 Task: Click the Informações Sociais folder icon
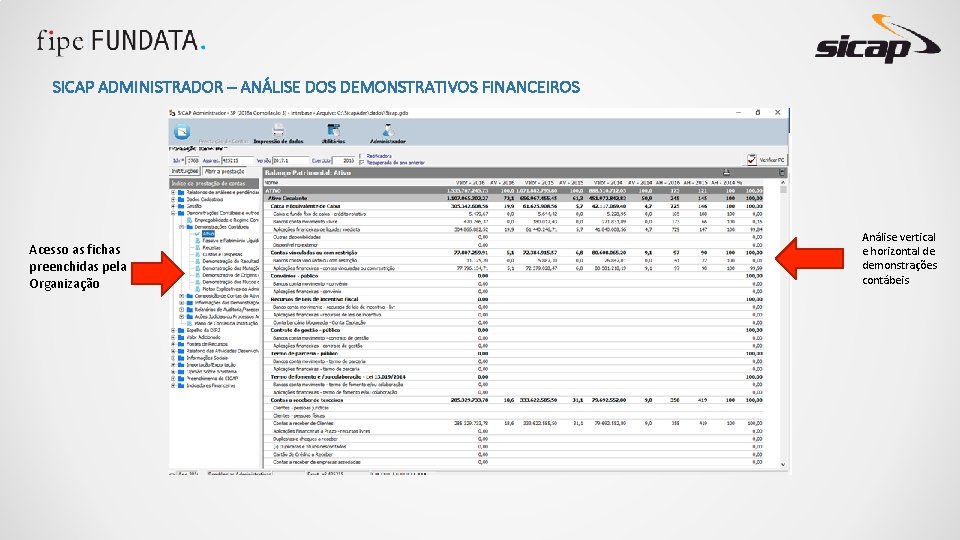[x=181, y=358]
